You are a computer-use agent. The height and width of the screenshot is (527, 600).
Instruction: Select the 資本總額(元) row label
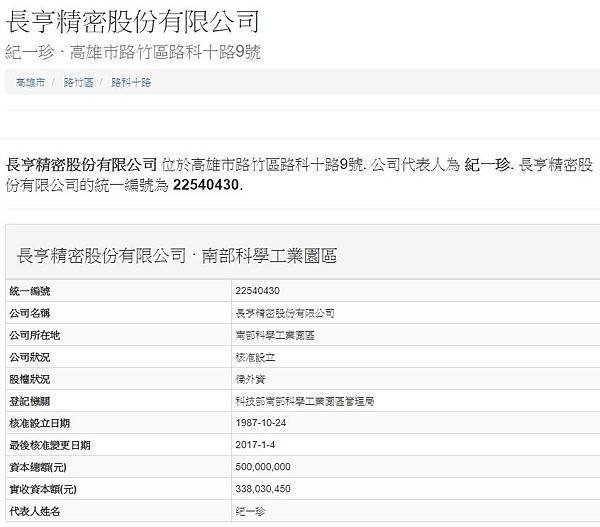coord(38,467)
